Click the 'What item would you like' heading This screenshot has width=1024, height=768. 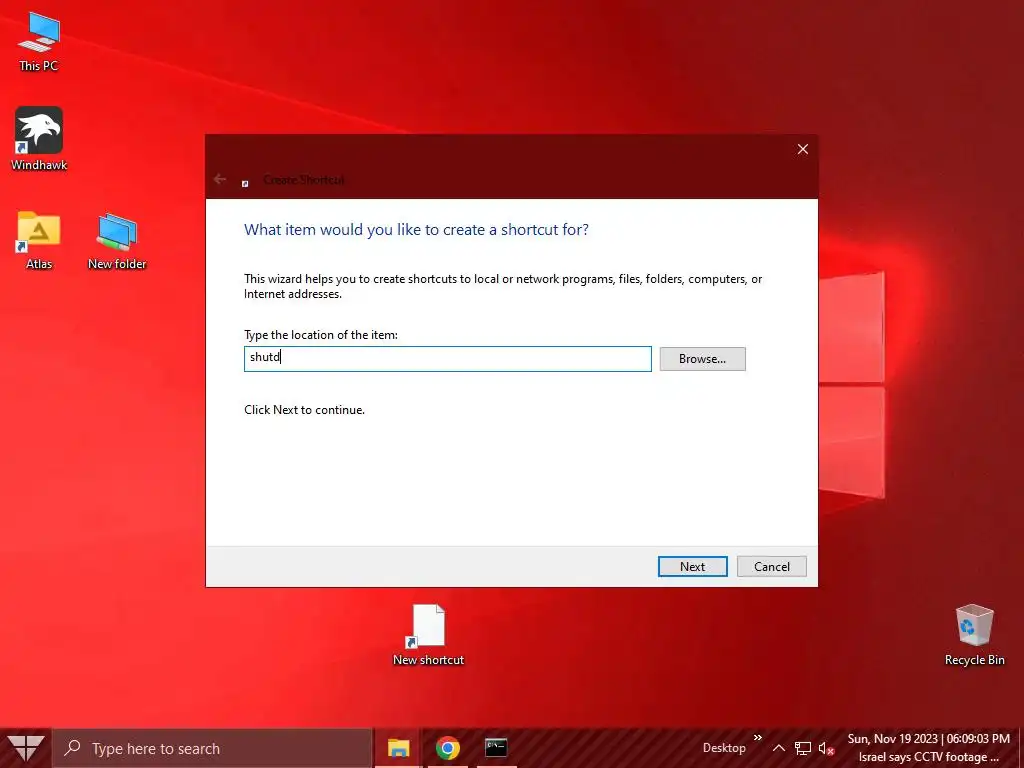pyautogui.click(x=416, y=230)
